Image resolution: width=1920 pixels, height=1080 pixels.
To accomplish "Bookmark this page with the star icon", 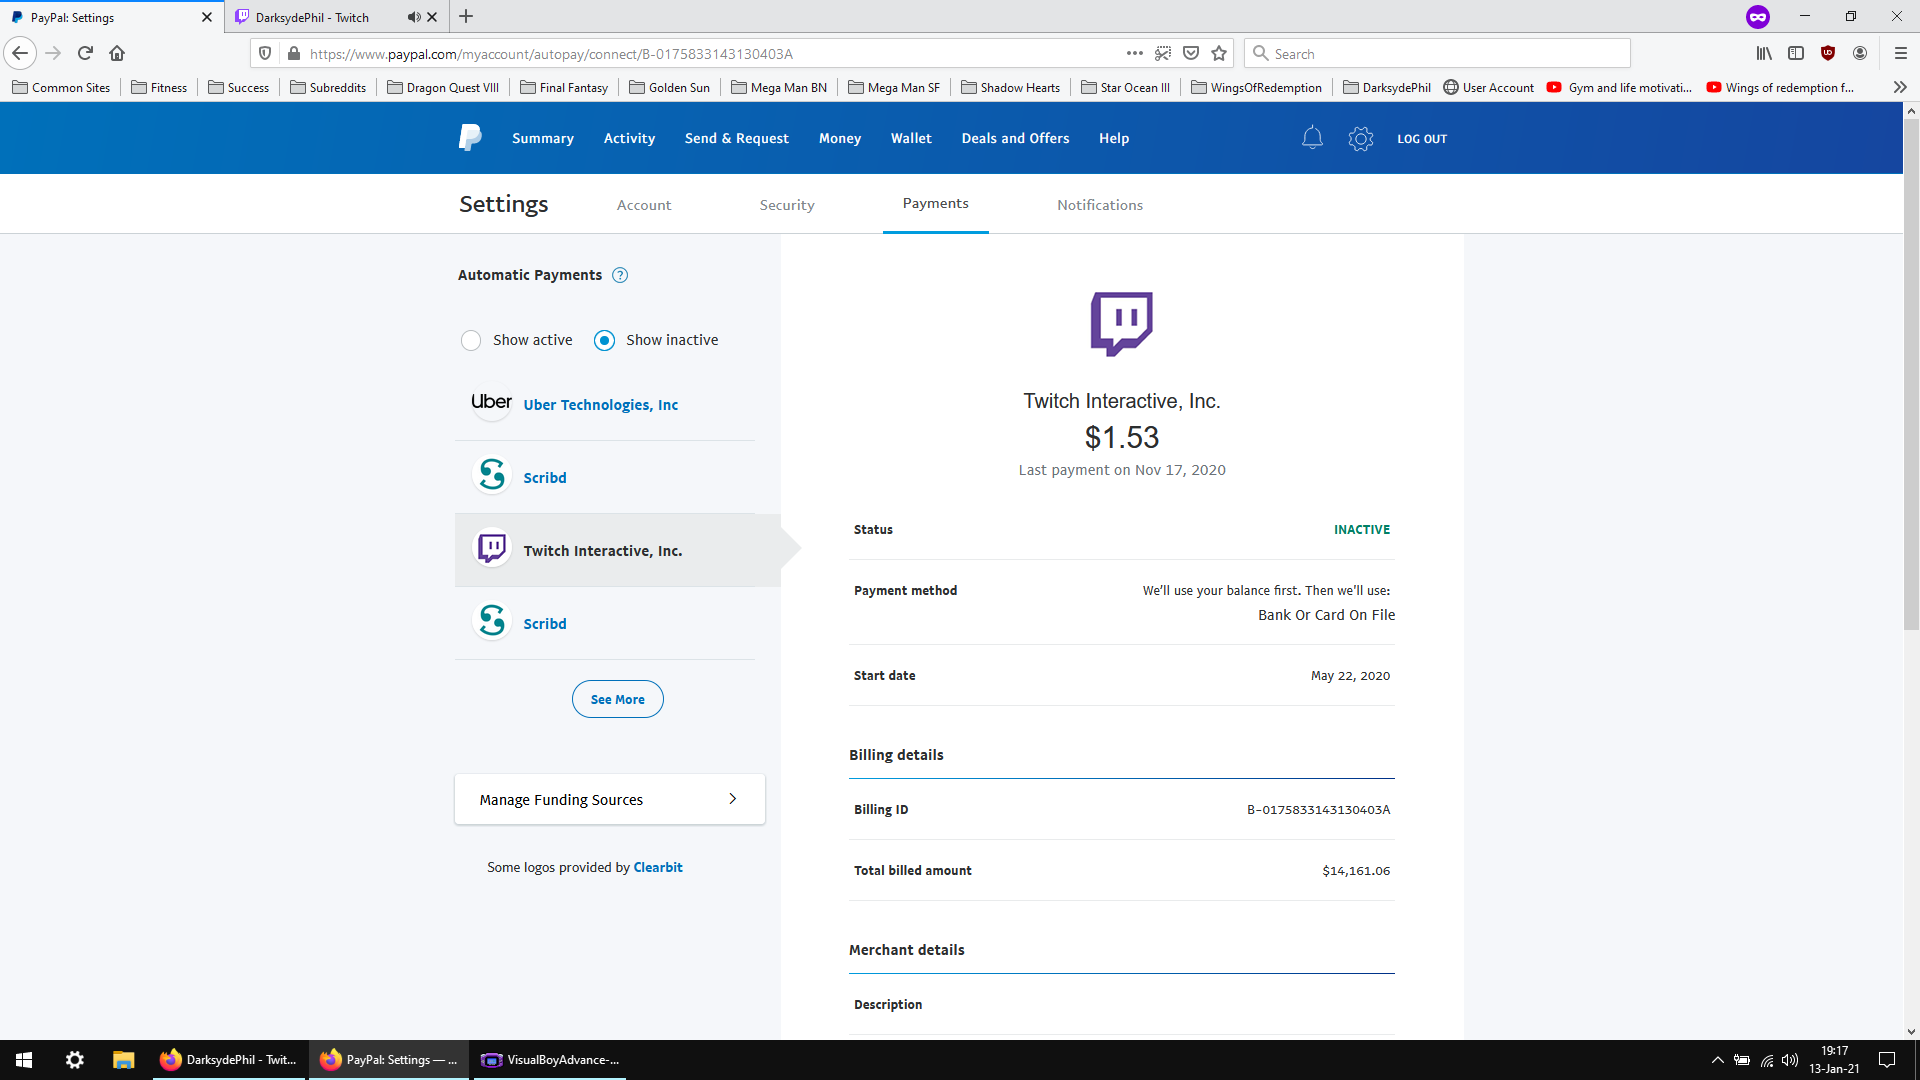I will point(1219,53).
